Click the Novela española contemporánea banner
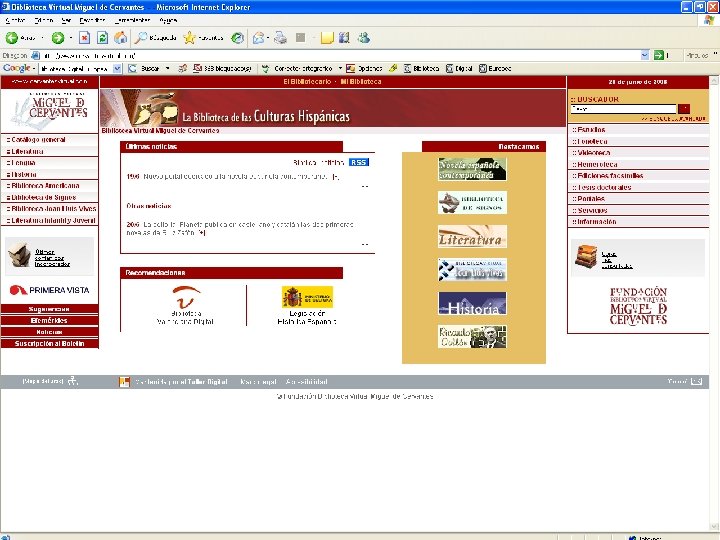This screenshot has width=720, height=540. (x=472, y=169)
